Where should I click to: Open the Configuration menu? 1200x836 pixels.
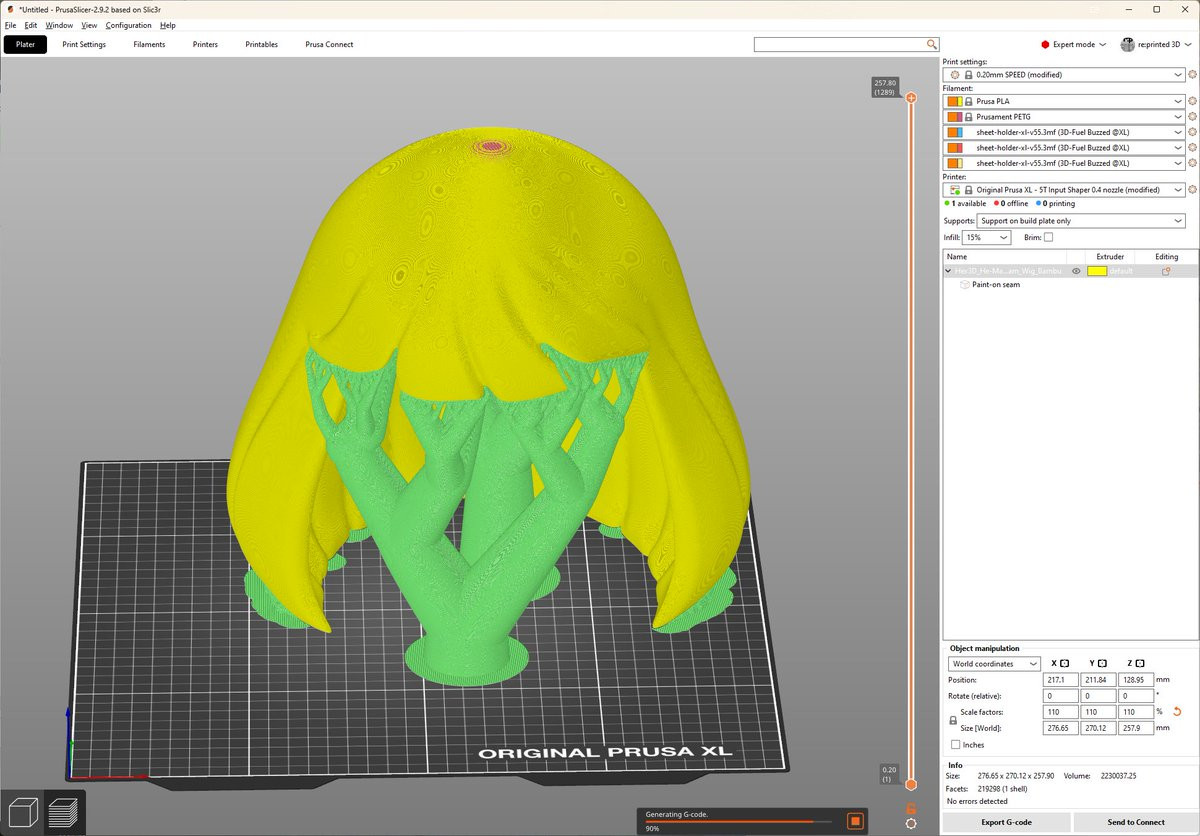click(128, 25)
